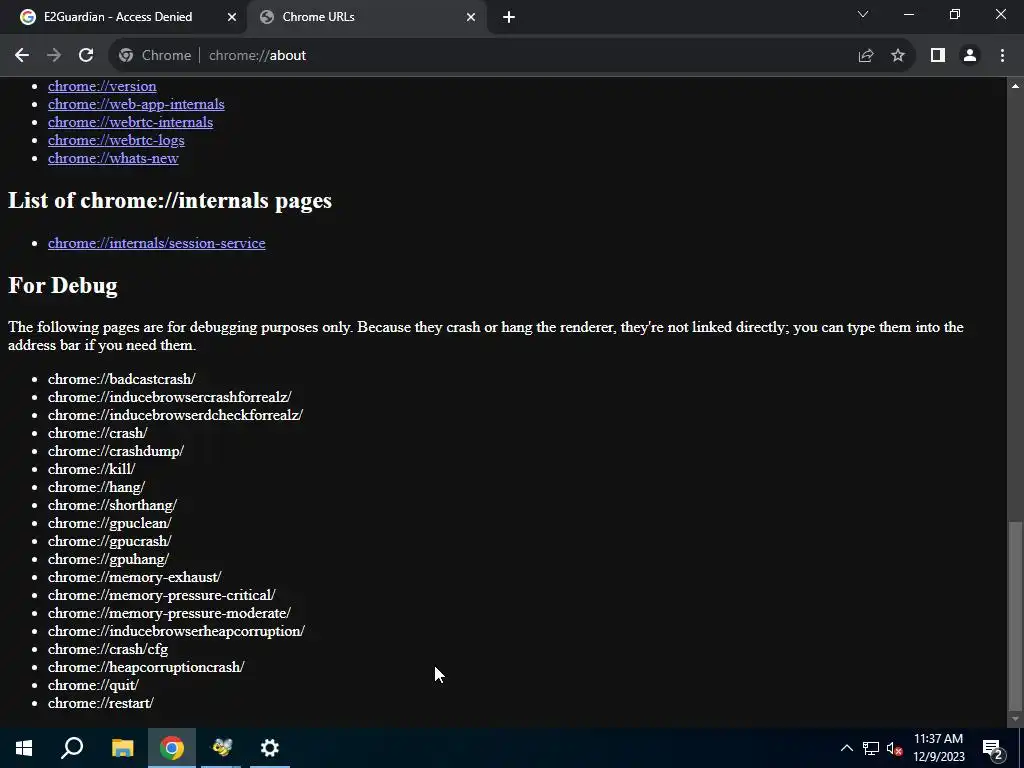Screen dimensions: 1024x768
Task: Close the Chrome URLs tab
Action: (x=471, y=17)
